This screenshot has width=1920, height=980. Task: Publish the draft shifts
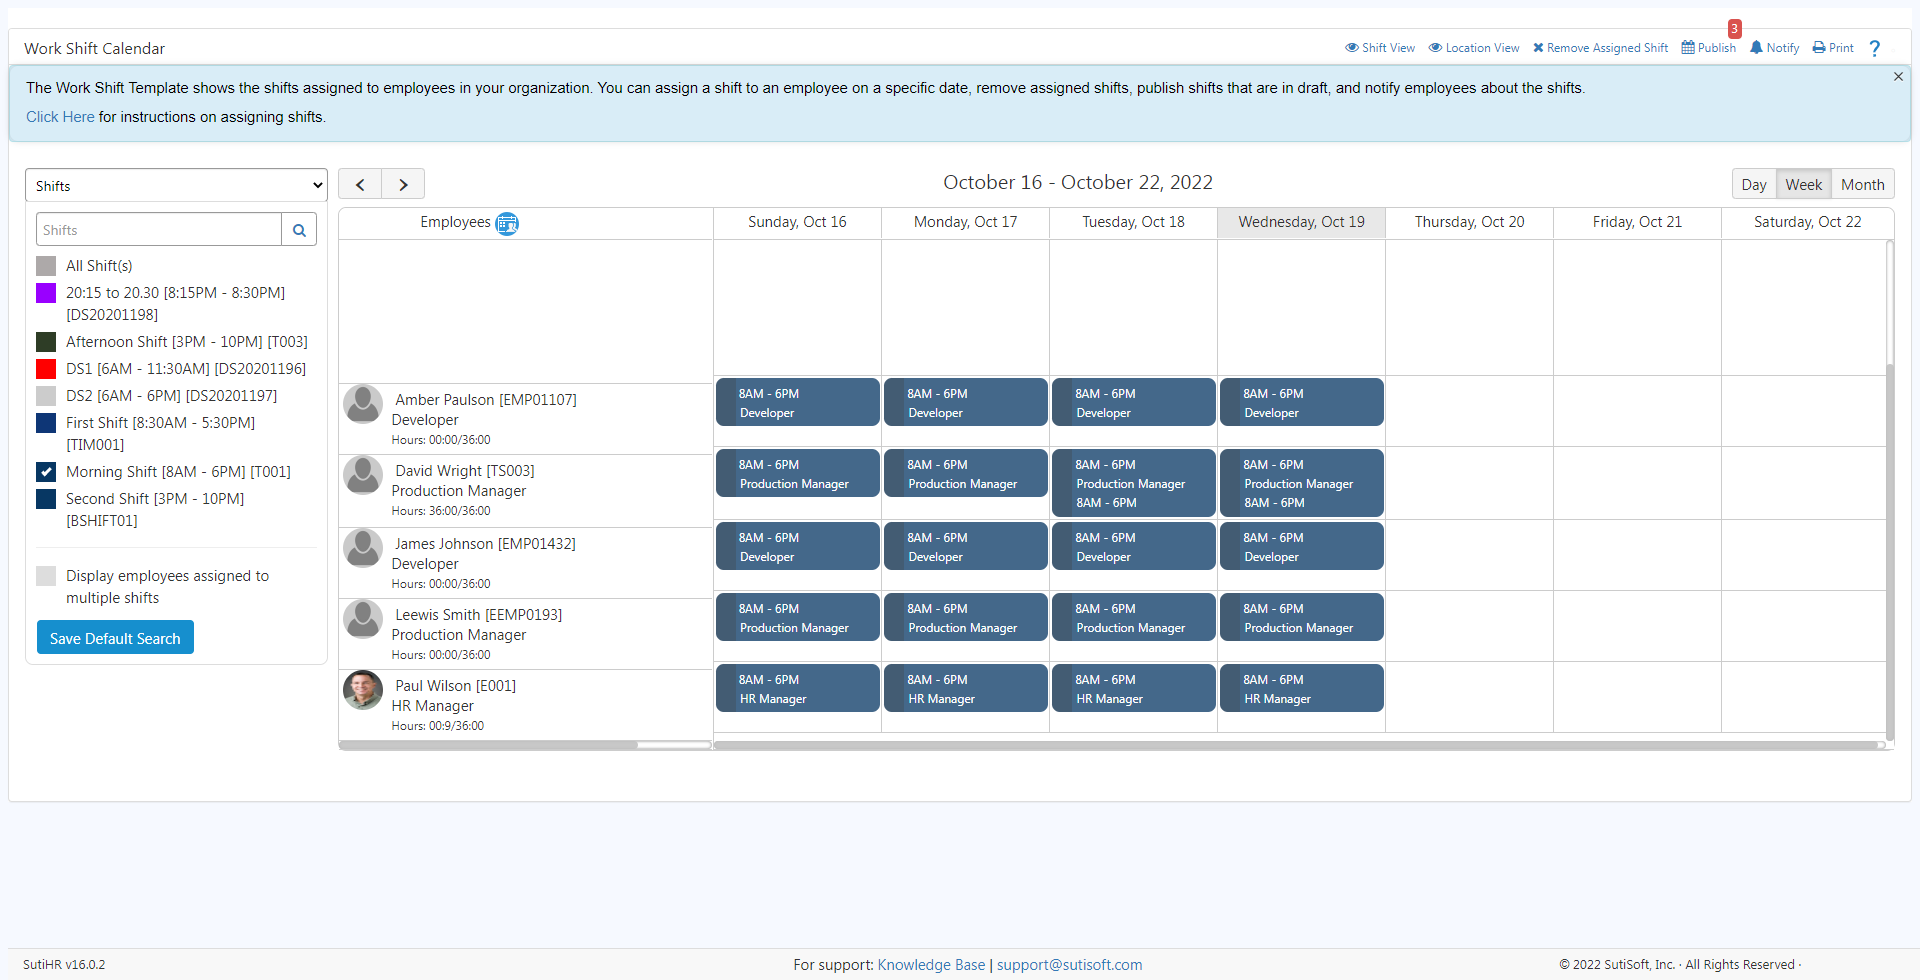1709,48
